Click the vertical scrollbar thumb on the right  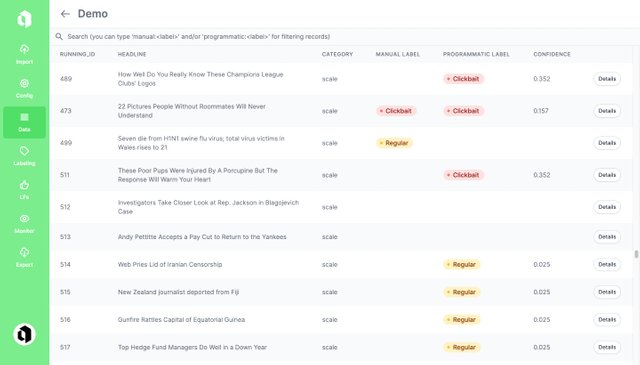tap(636, 254)
